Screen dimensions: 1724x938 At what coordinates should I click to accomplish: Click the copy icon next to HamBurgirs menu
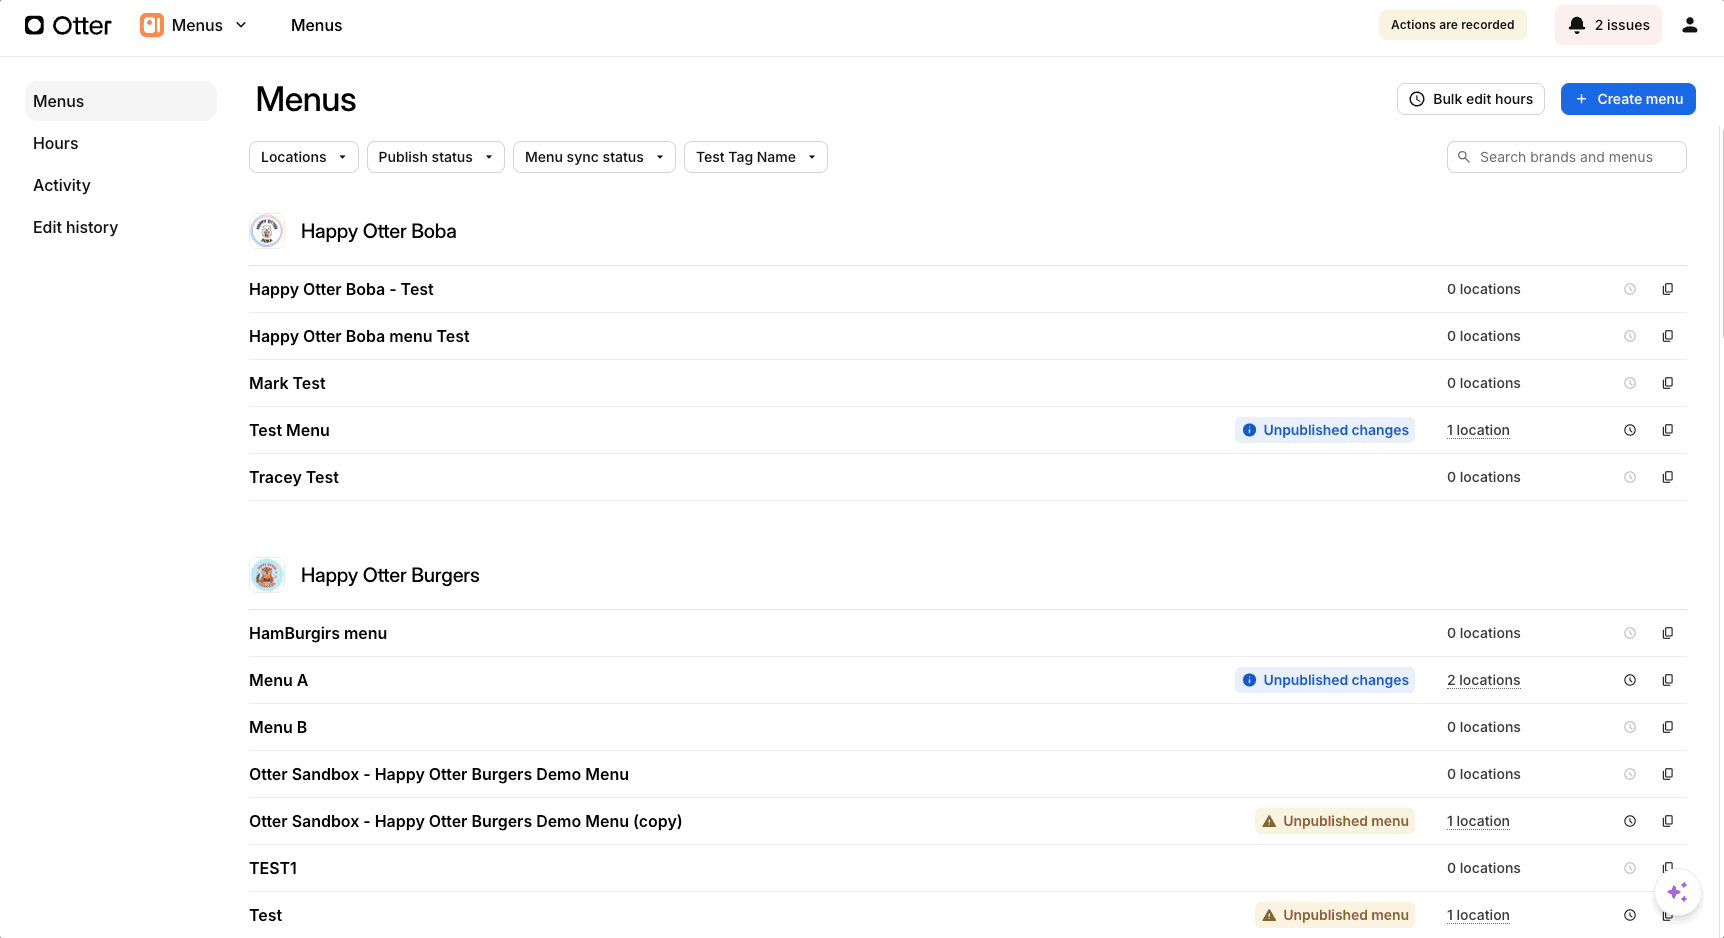pos(1668,633)
